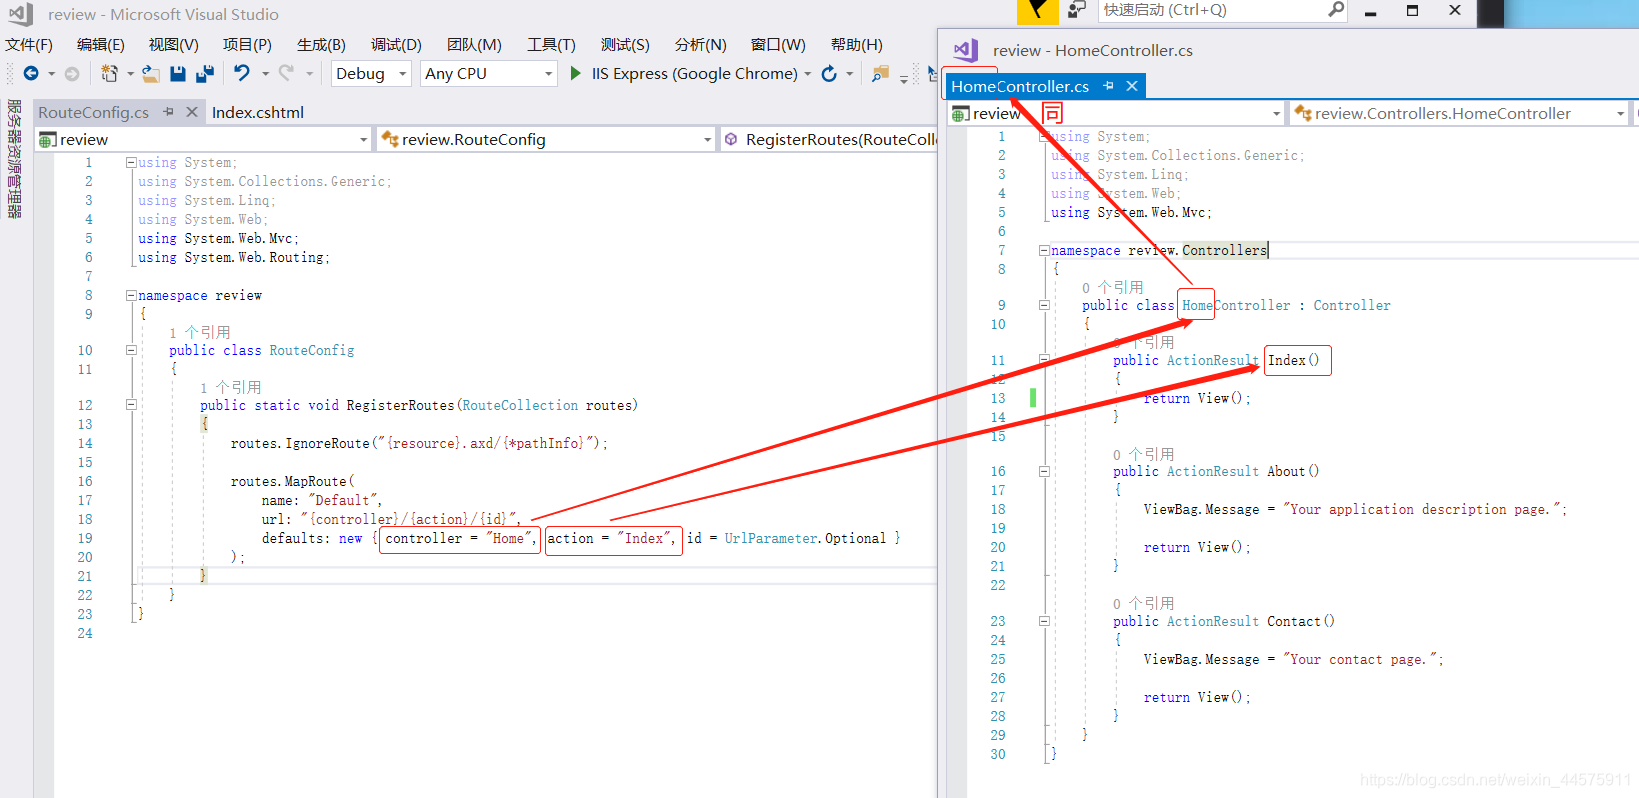1639x798 pixels.
Task: Collapse namespace review.Controllers block
Action: (x=1044, y=251)
